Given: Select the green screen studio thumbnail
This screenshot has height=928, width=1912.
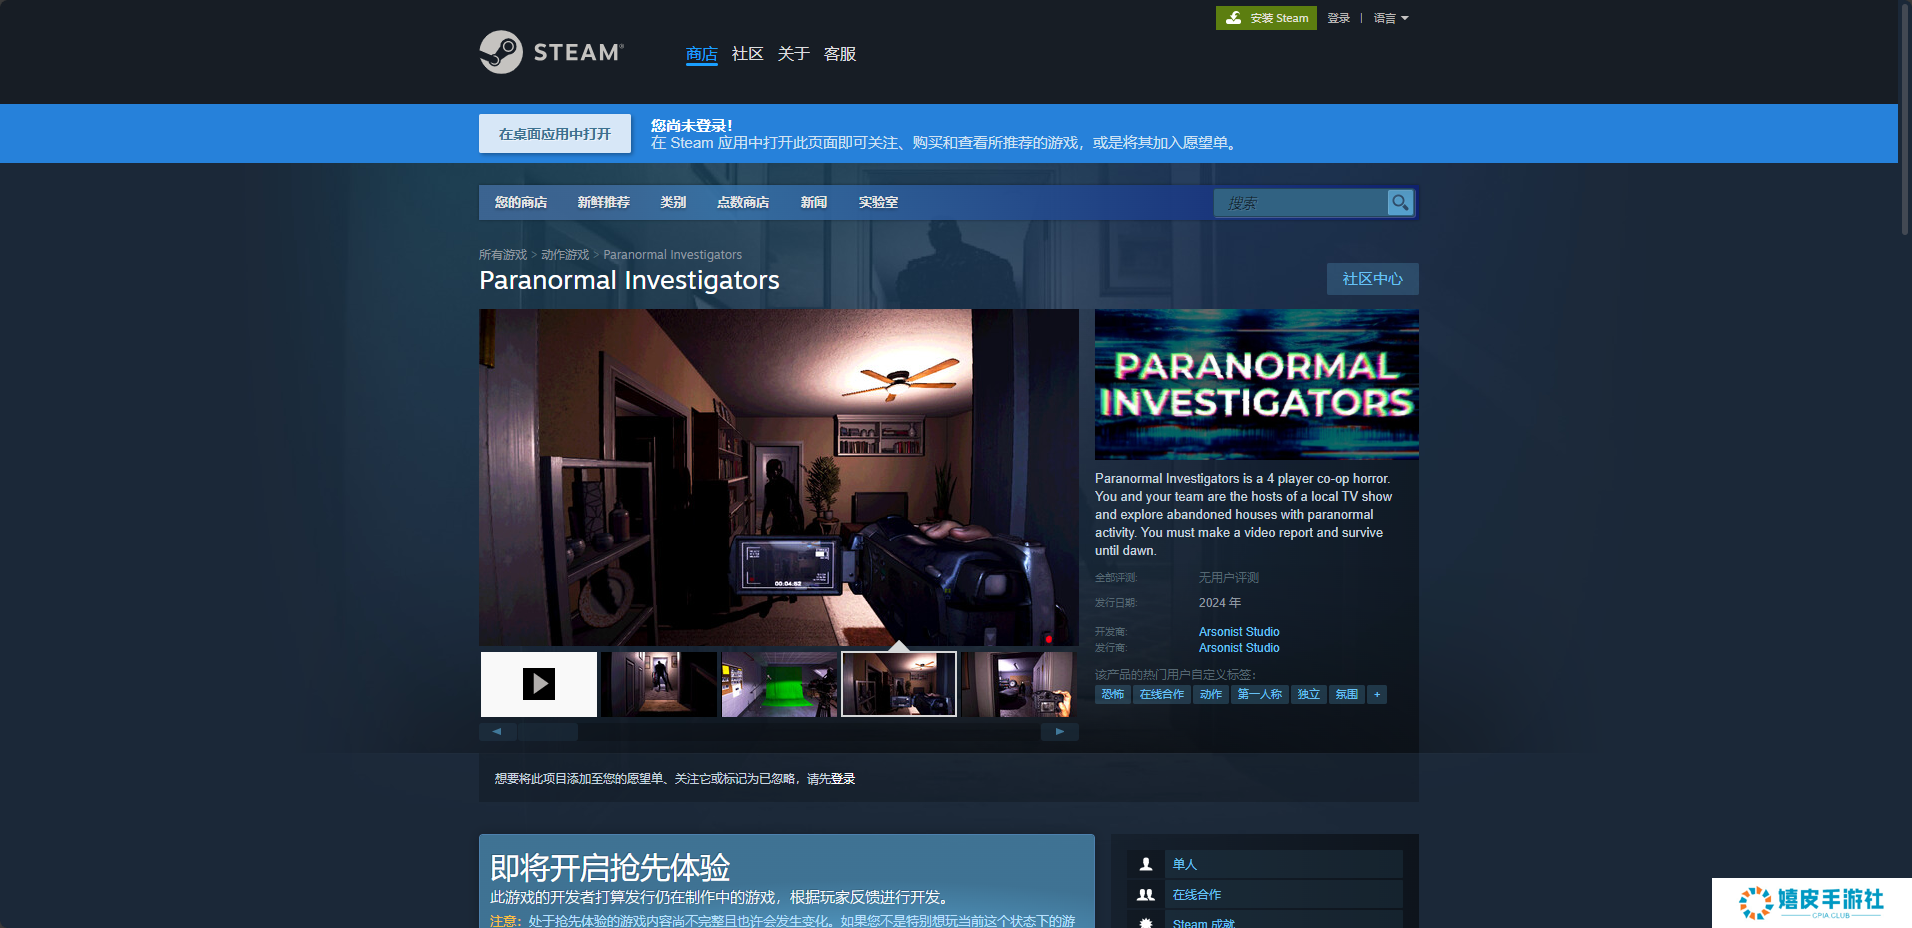Looking at the screenshot, I should (779, 684).
